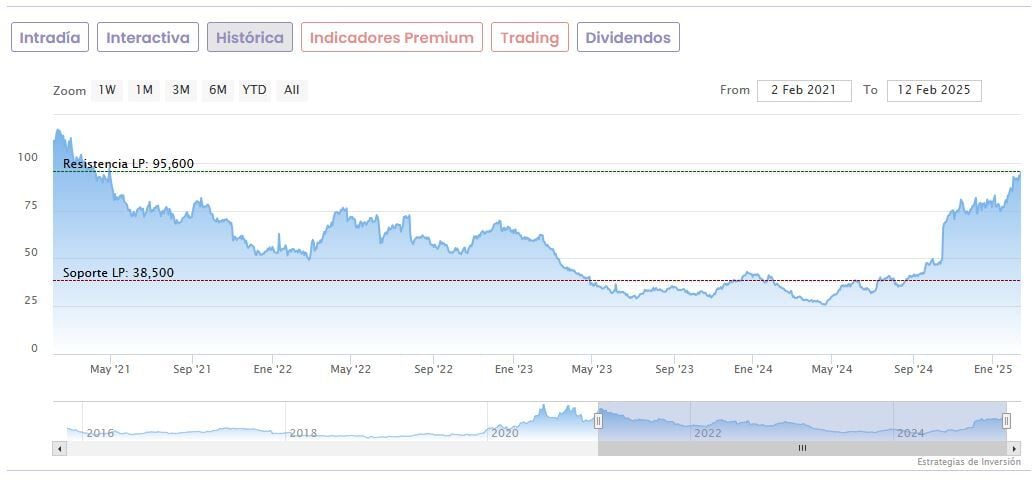Screen dimensions: 1036x479
Task: Show All historical data
Action: (291, 90)
